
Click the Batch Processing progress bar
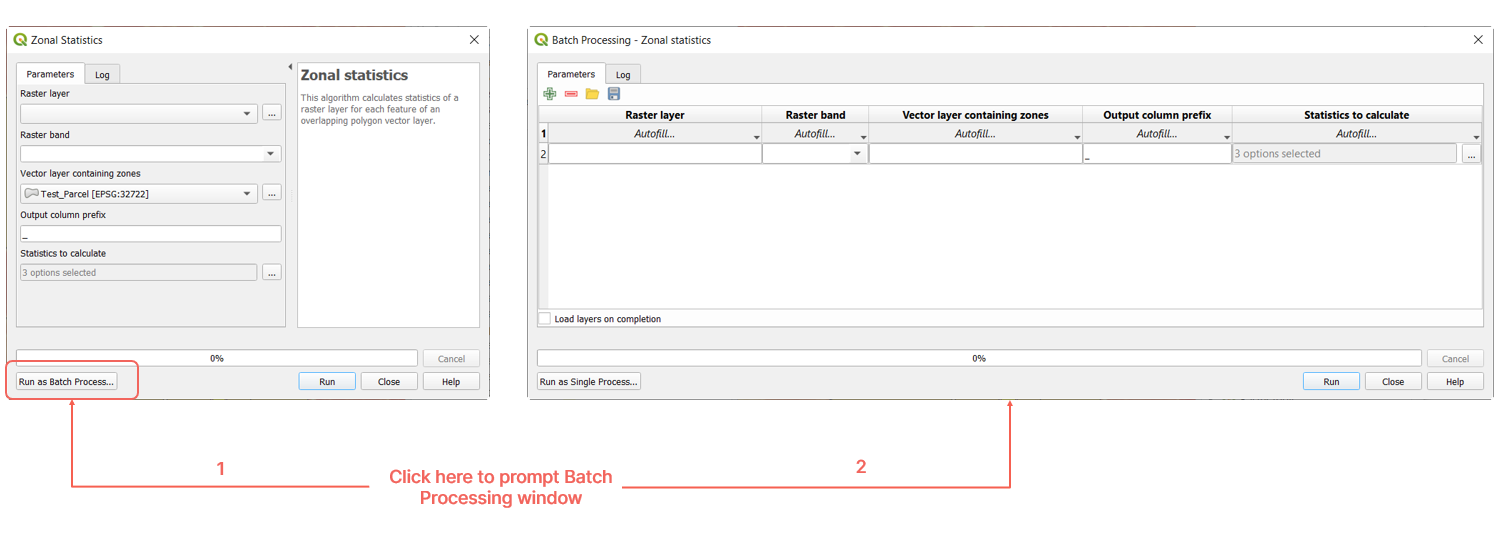coord(978,358)
